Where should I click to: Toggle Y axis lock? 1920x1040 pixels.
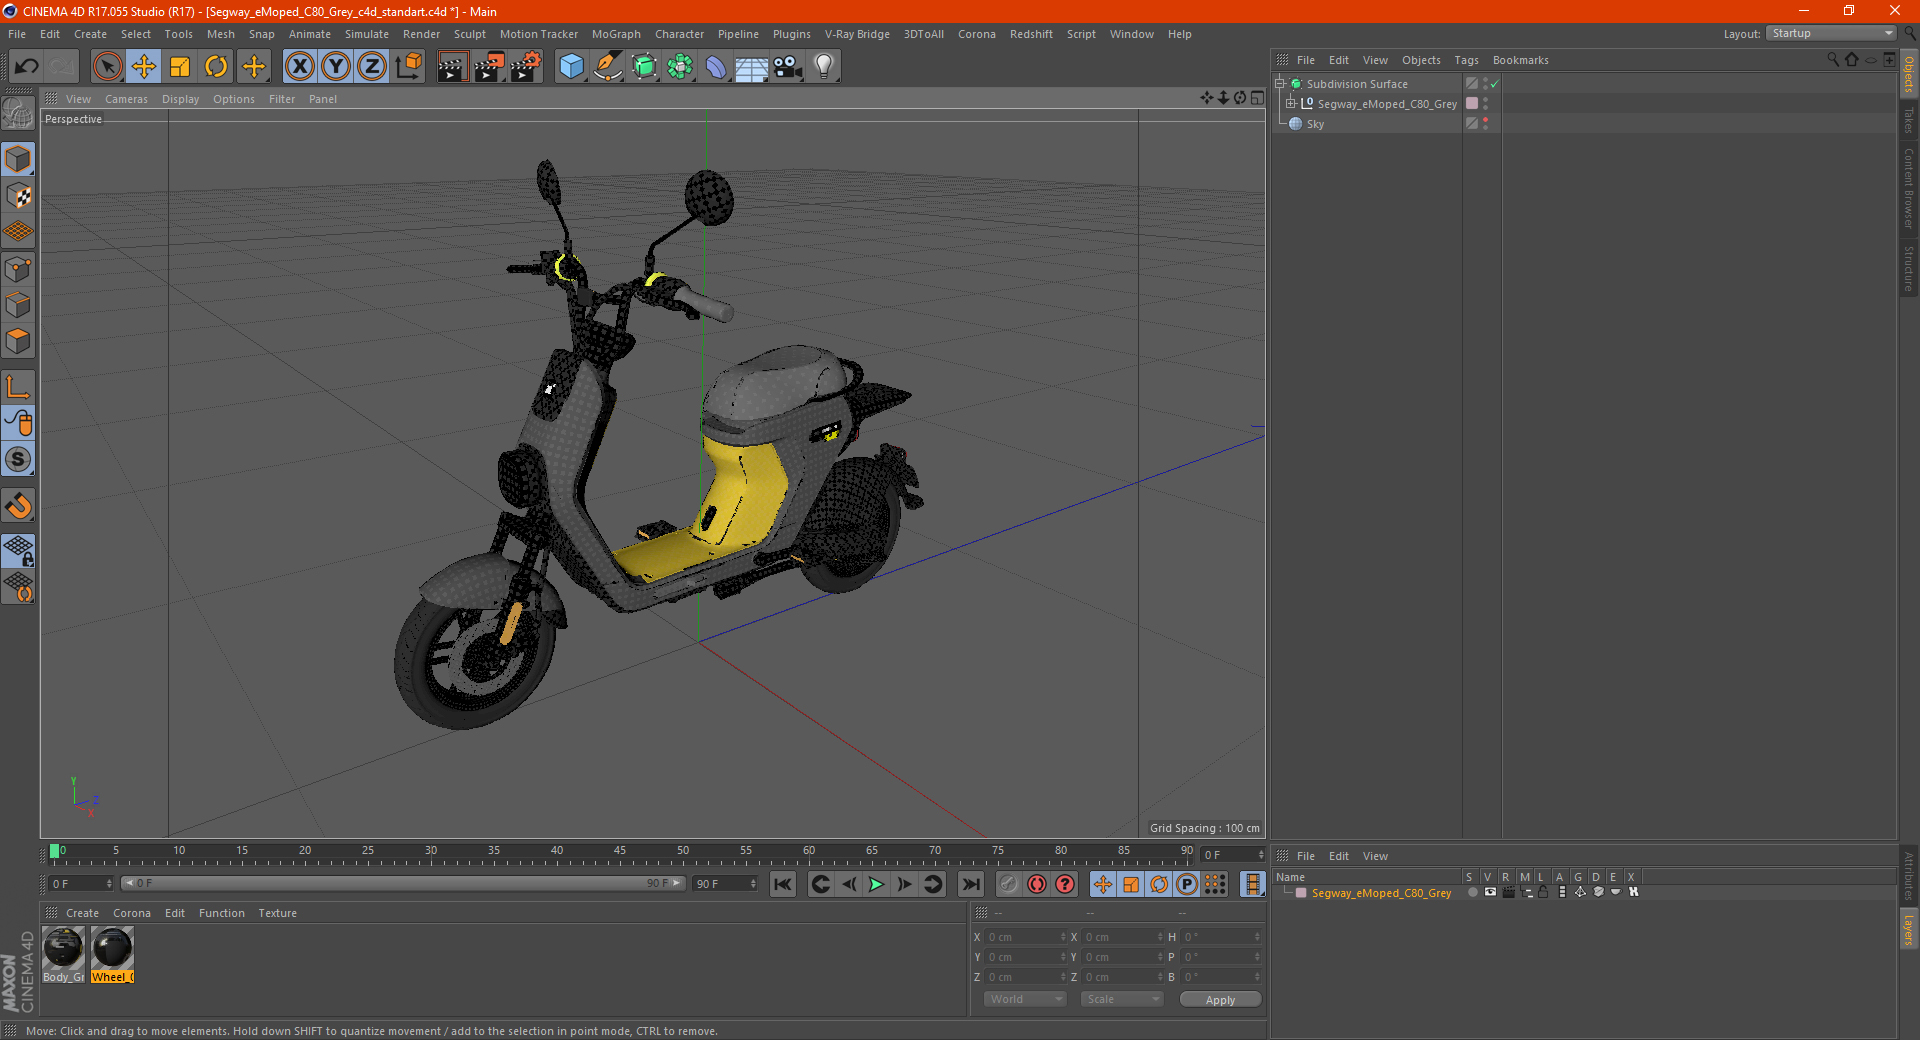click(x=336, y=67)
